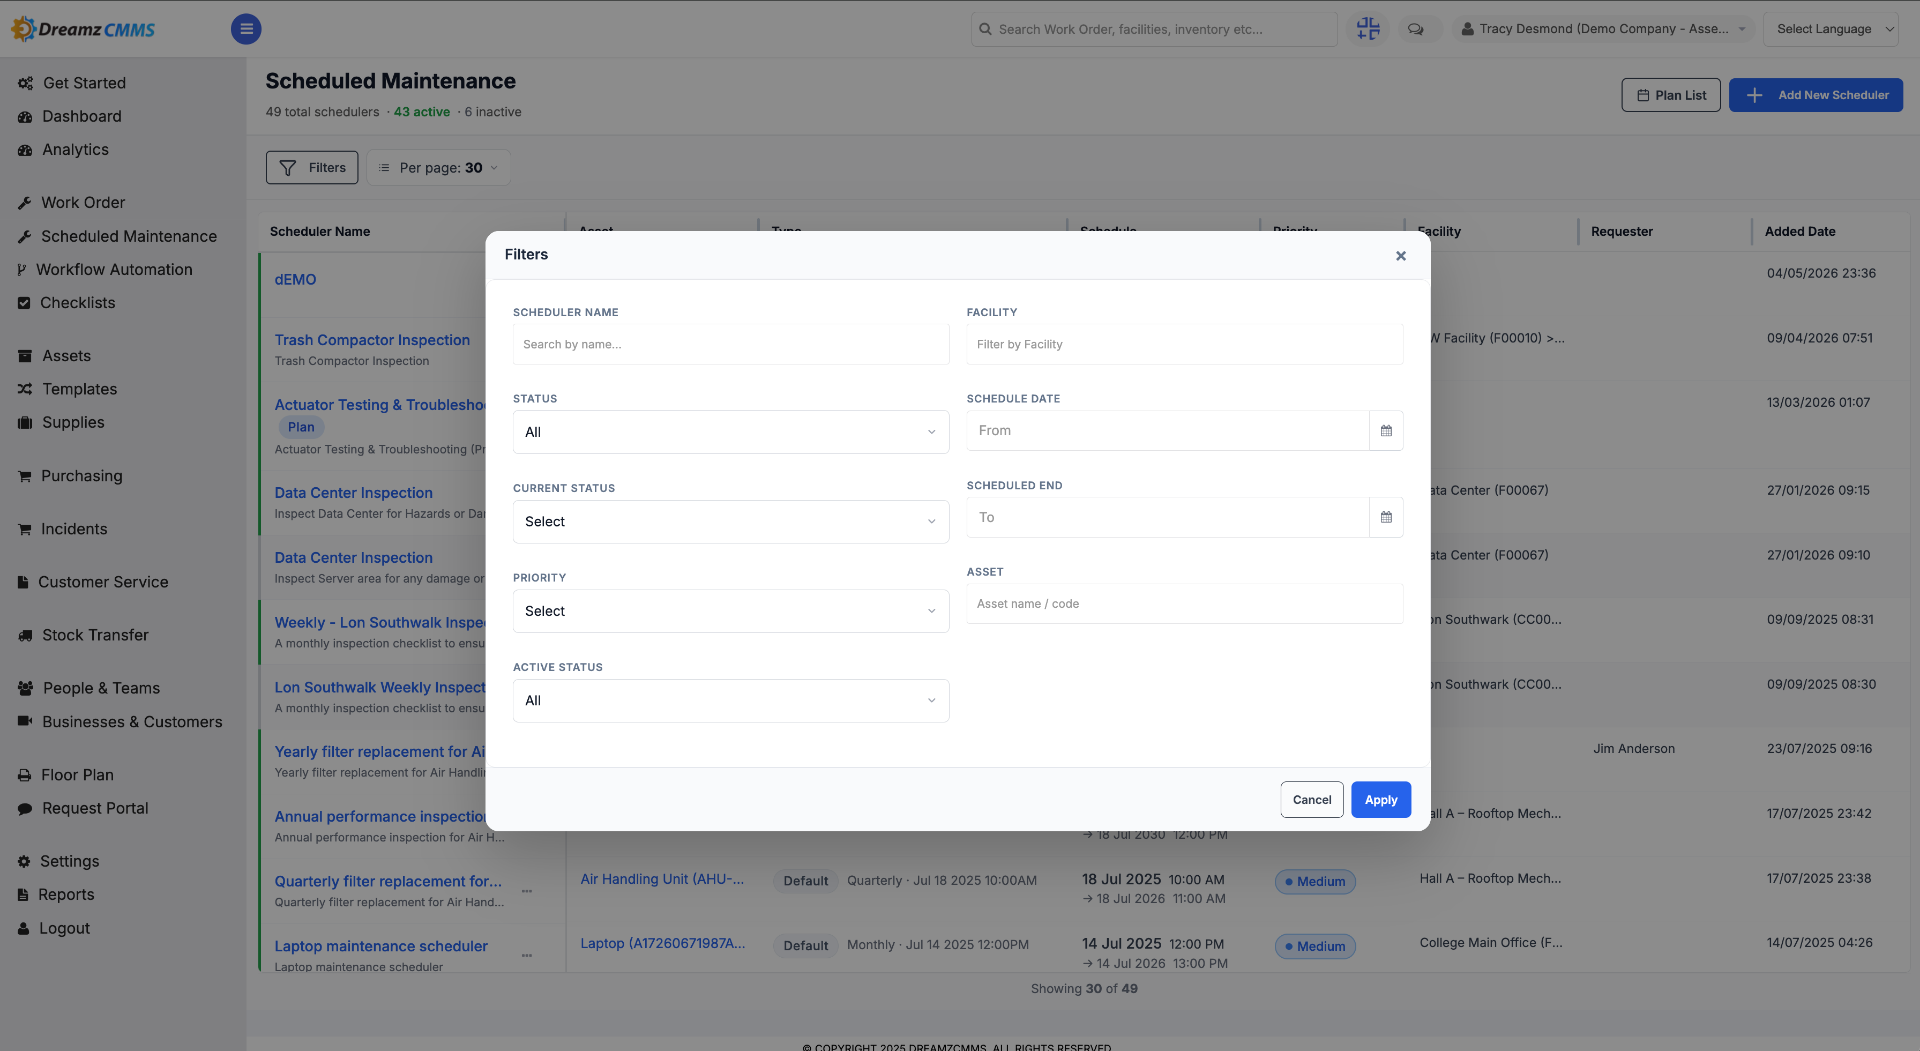Screen dimensions: 1920x1051
Task: Click the Stock Transfer truck icon
Action: pyautogui.click(x=25, y=636)
